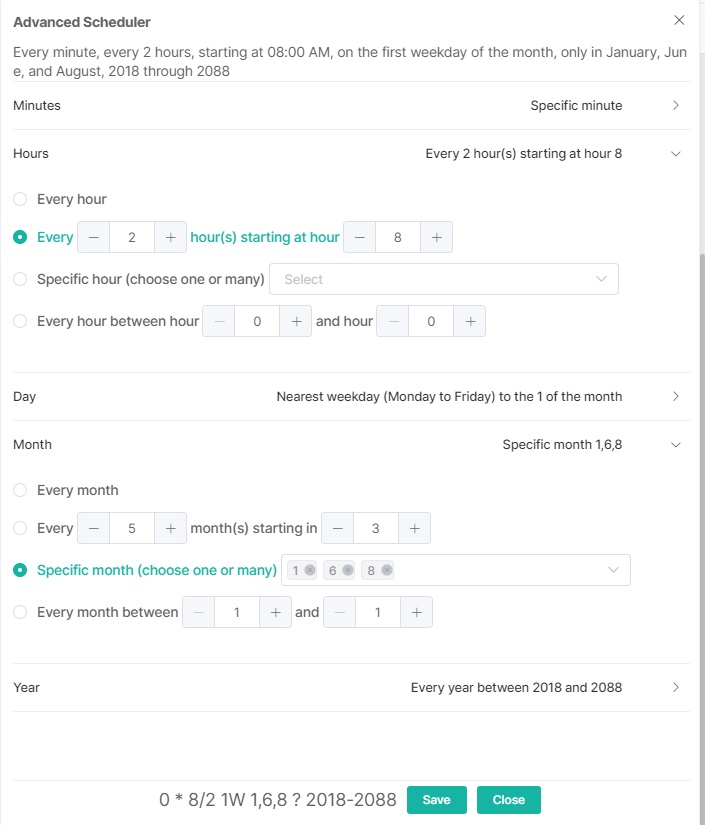Open the Specific hour Select dropdown
This screenshot has height=825, width=705.
click(444, 279)
